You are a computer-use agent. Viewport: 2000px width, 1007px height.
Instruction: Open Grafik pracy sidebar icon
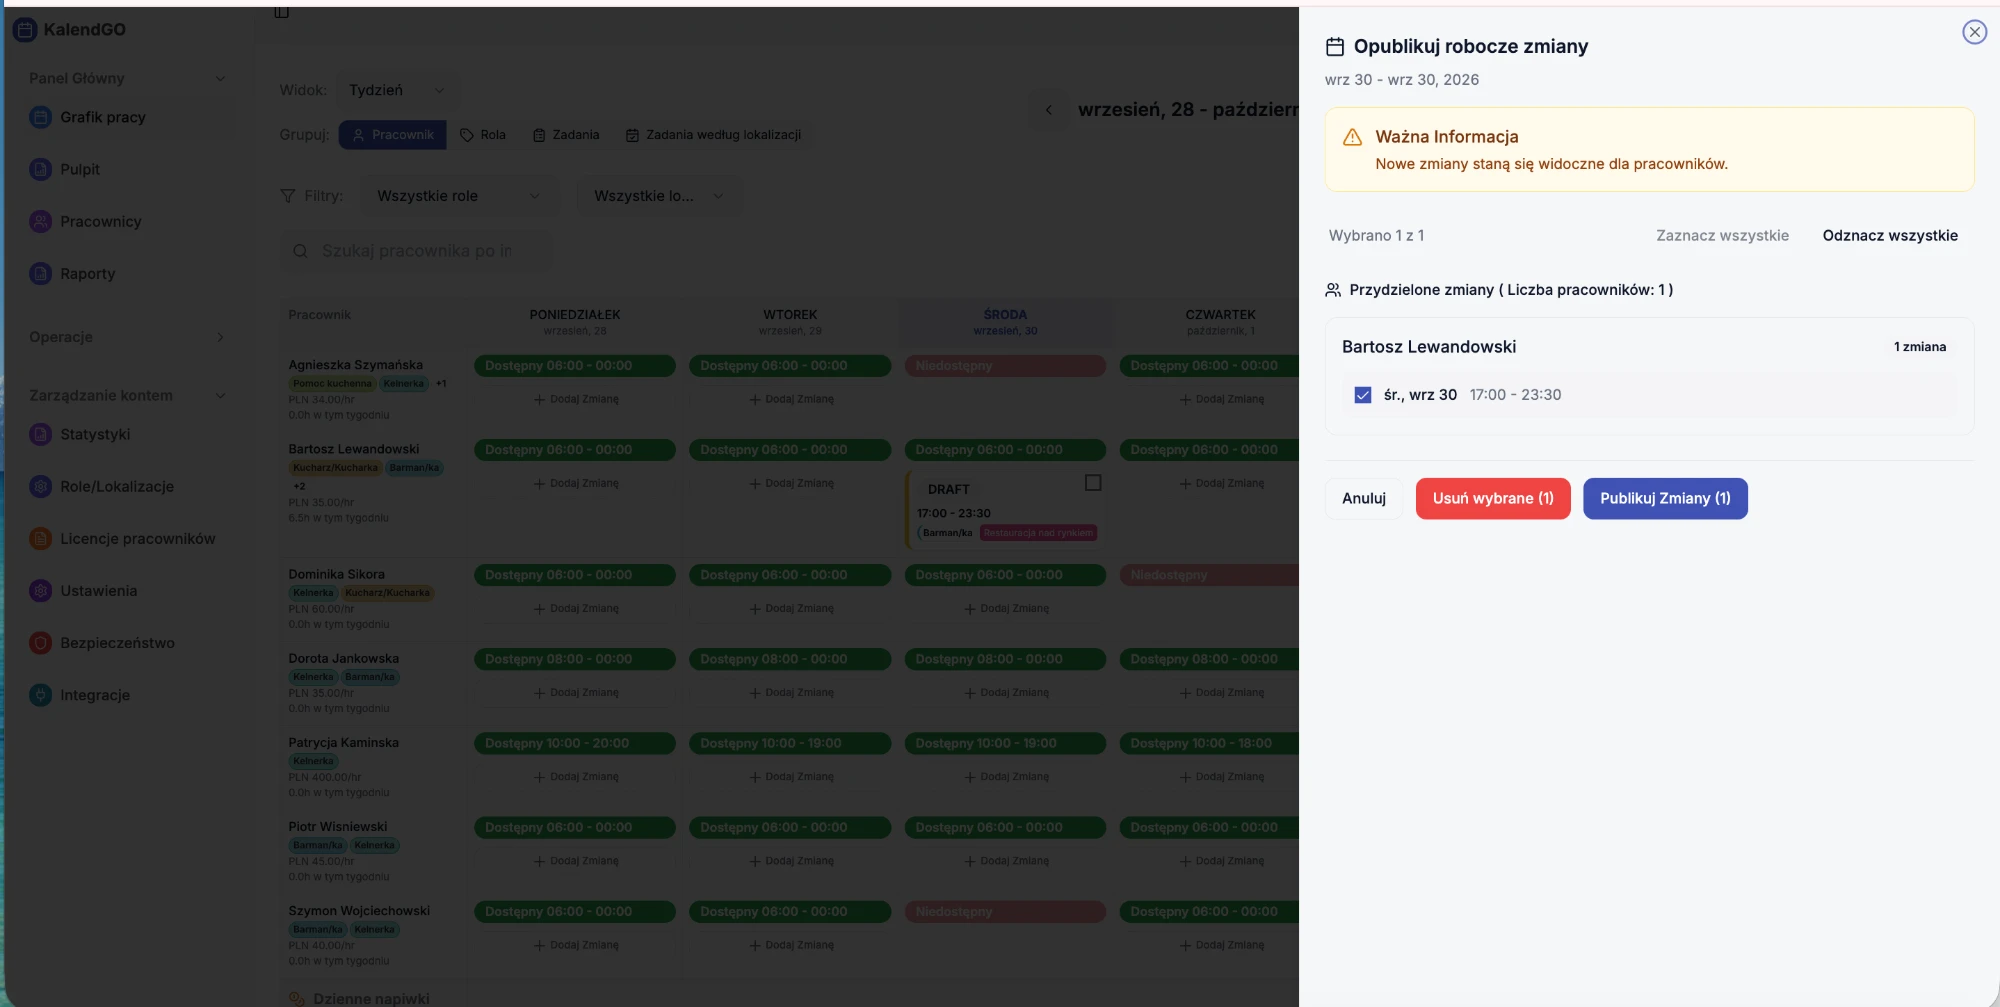point(40,117)
